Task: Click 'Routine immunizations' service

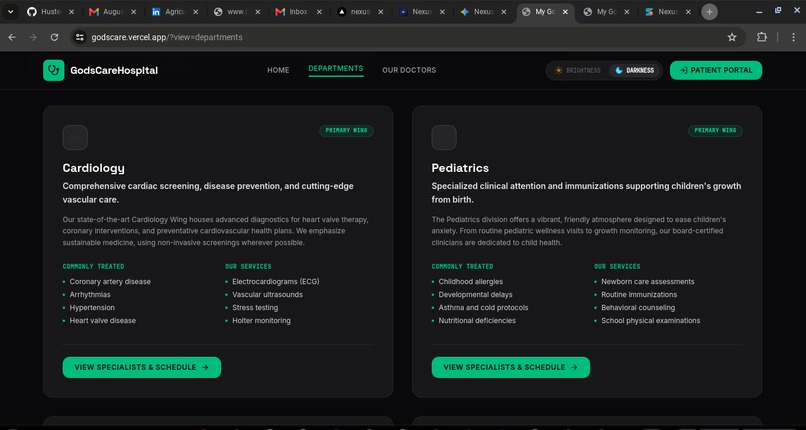Action: pyautogui.click(x=639, y=294)
